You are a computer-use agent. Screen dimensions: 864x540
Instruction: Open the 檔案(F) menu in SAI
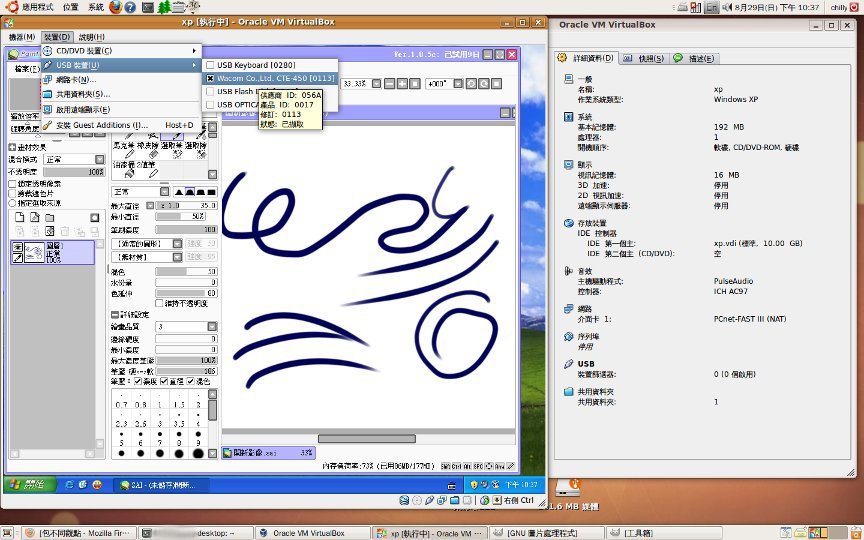(x=26, y=69)
